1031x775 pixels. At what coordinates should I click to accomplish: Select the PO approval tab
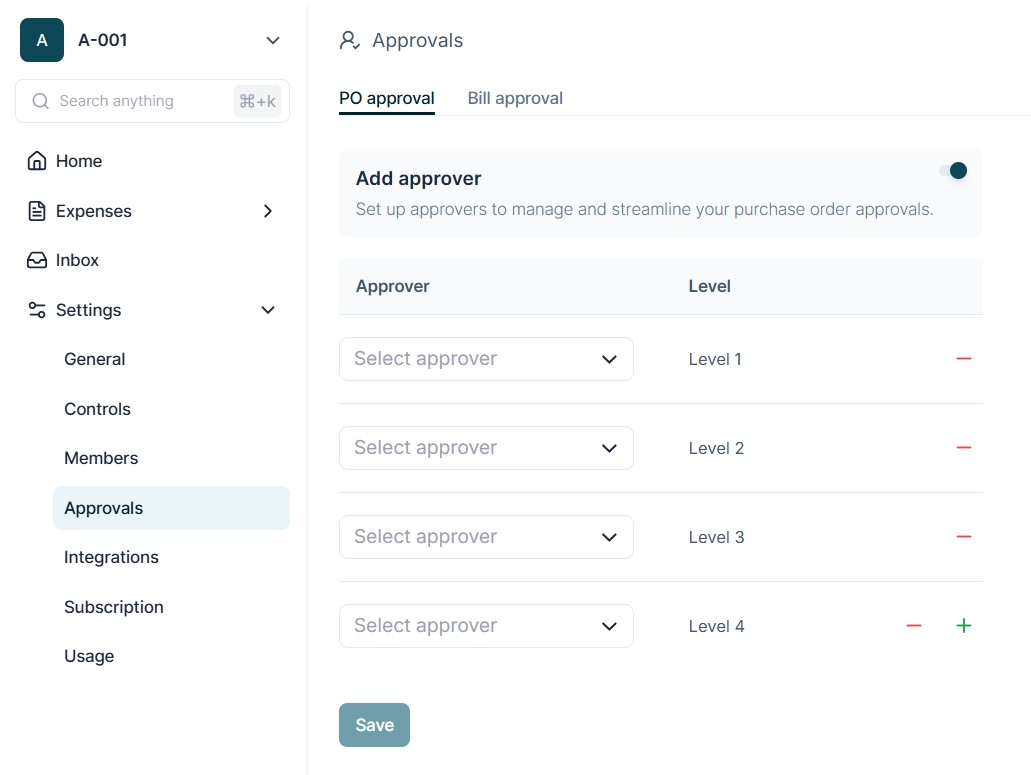(386, 98)
